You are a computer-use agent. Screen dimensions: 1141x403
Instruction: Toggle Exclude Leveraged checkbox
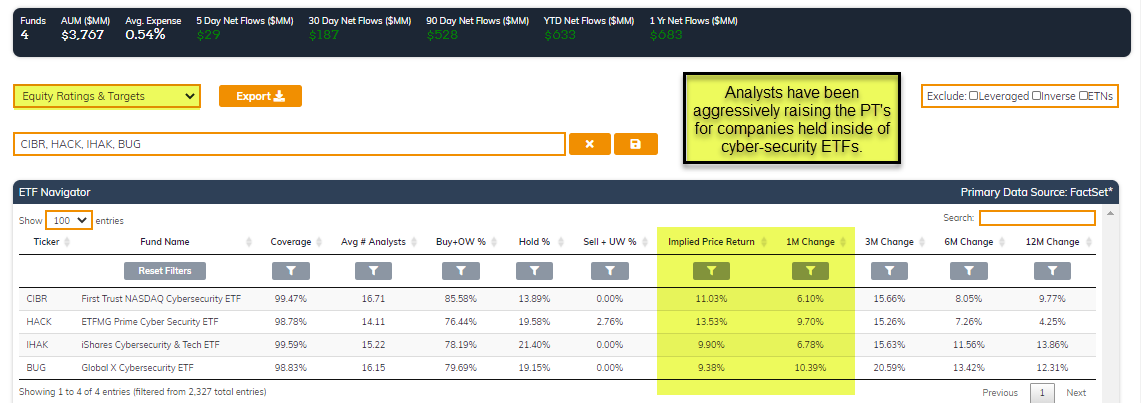(974, 96)
